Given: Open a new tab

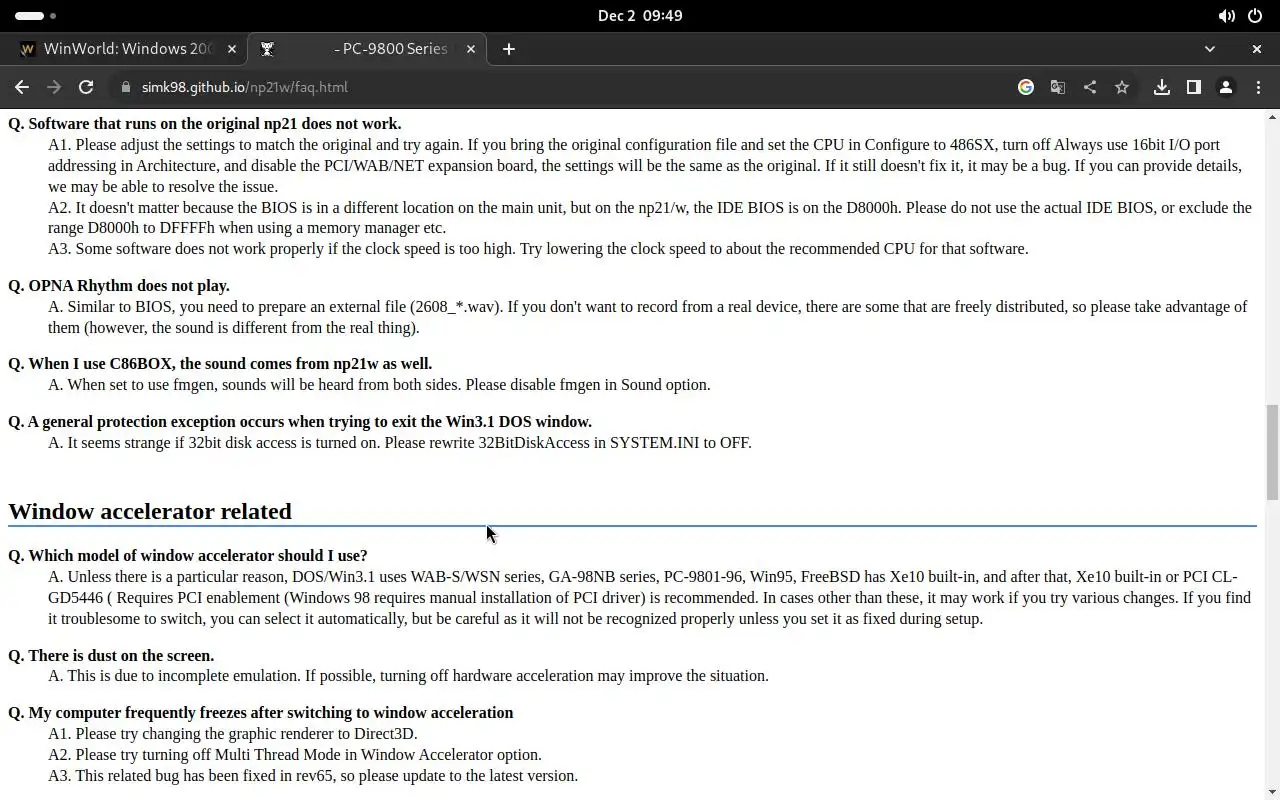Looking at the screenshot, I should coord(509,48).
